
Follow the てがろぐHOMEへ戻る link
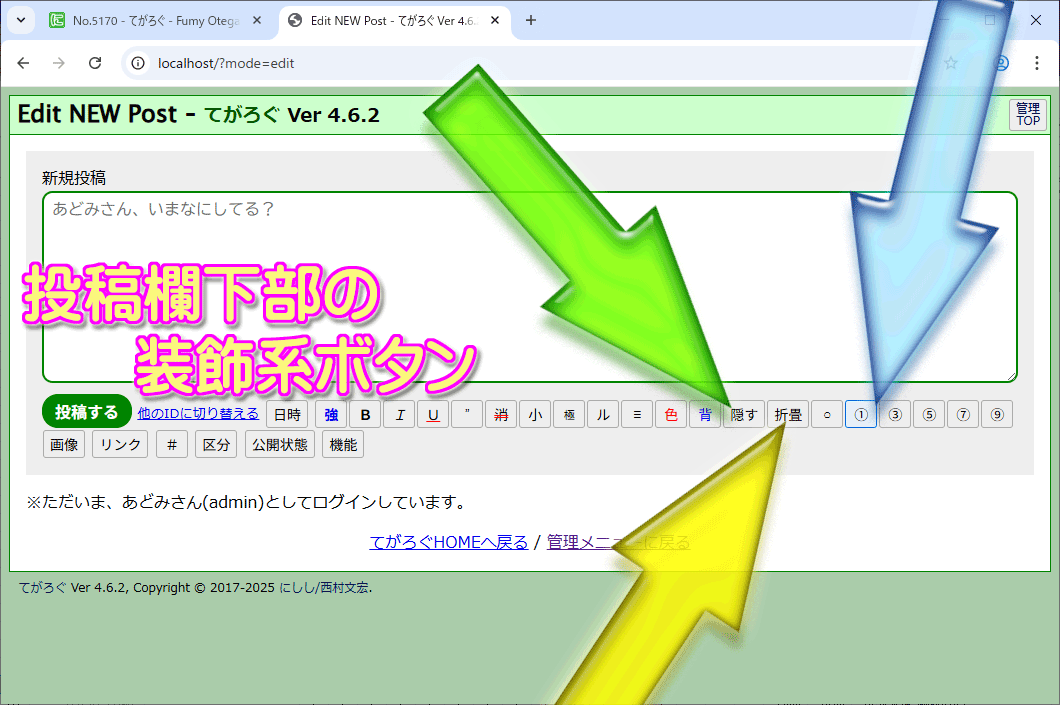(x=448, y=542)
